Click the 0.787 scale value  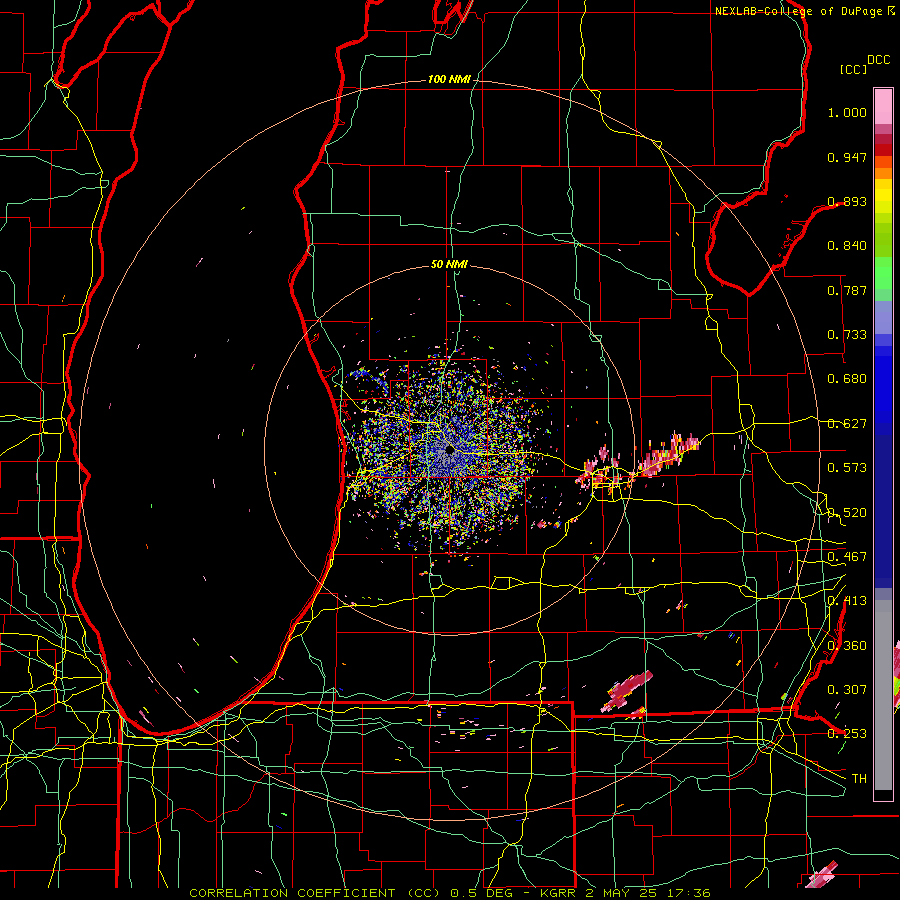pos(847,290)
